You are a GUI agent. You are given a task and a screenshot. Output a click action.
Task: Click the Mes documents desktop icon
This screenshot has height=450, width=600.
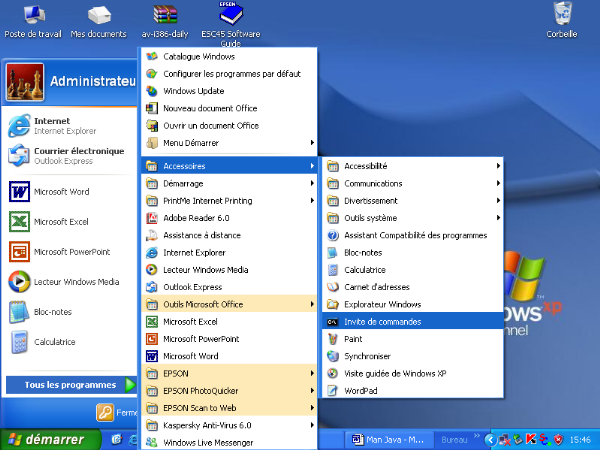(98, 17)
